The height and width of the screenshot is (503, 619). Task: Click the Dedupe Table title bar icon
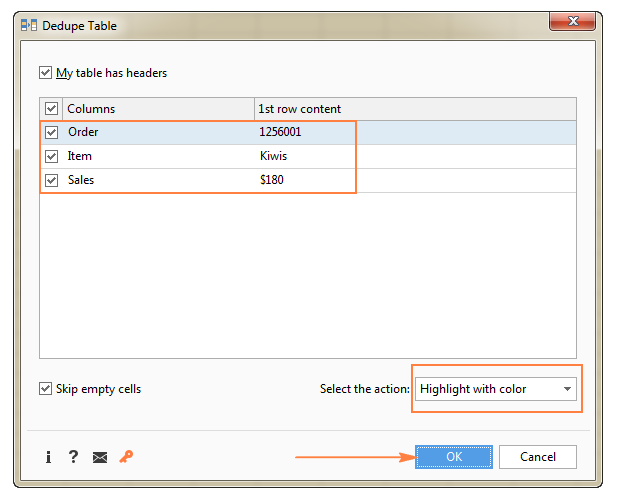coord(29,26)
